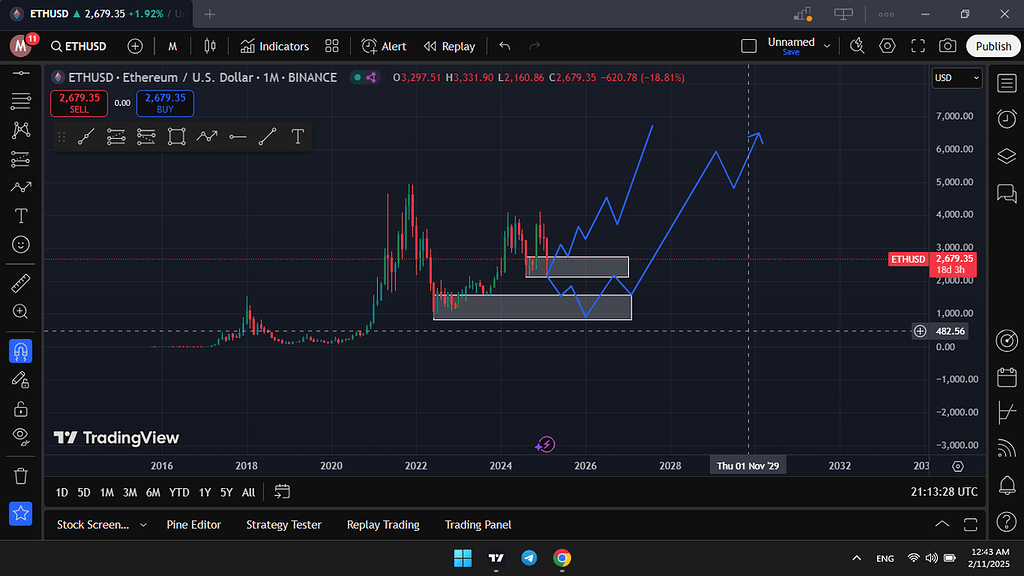Click the ruler Measure tool
This screenshot has height=576, width=1024.
point(20,283)
